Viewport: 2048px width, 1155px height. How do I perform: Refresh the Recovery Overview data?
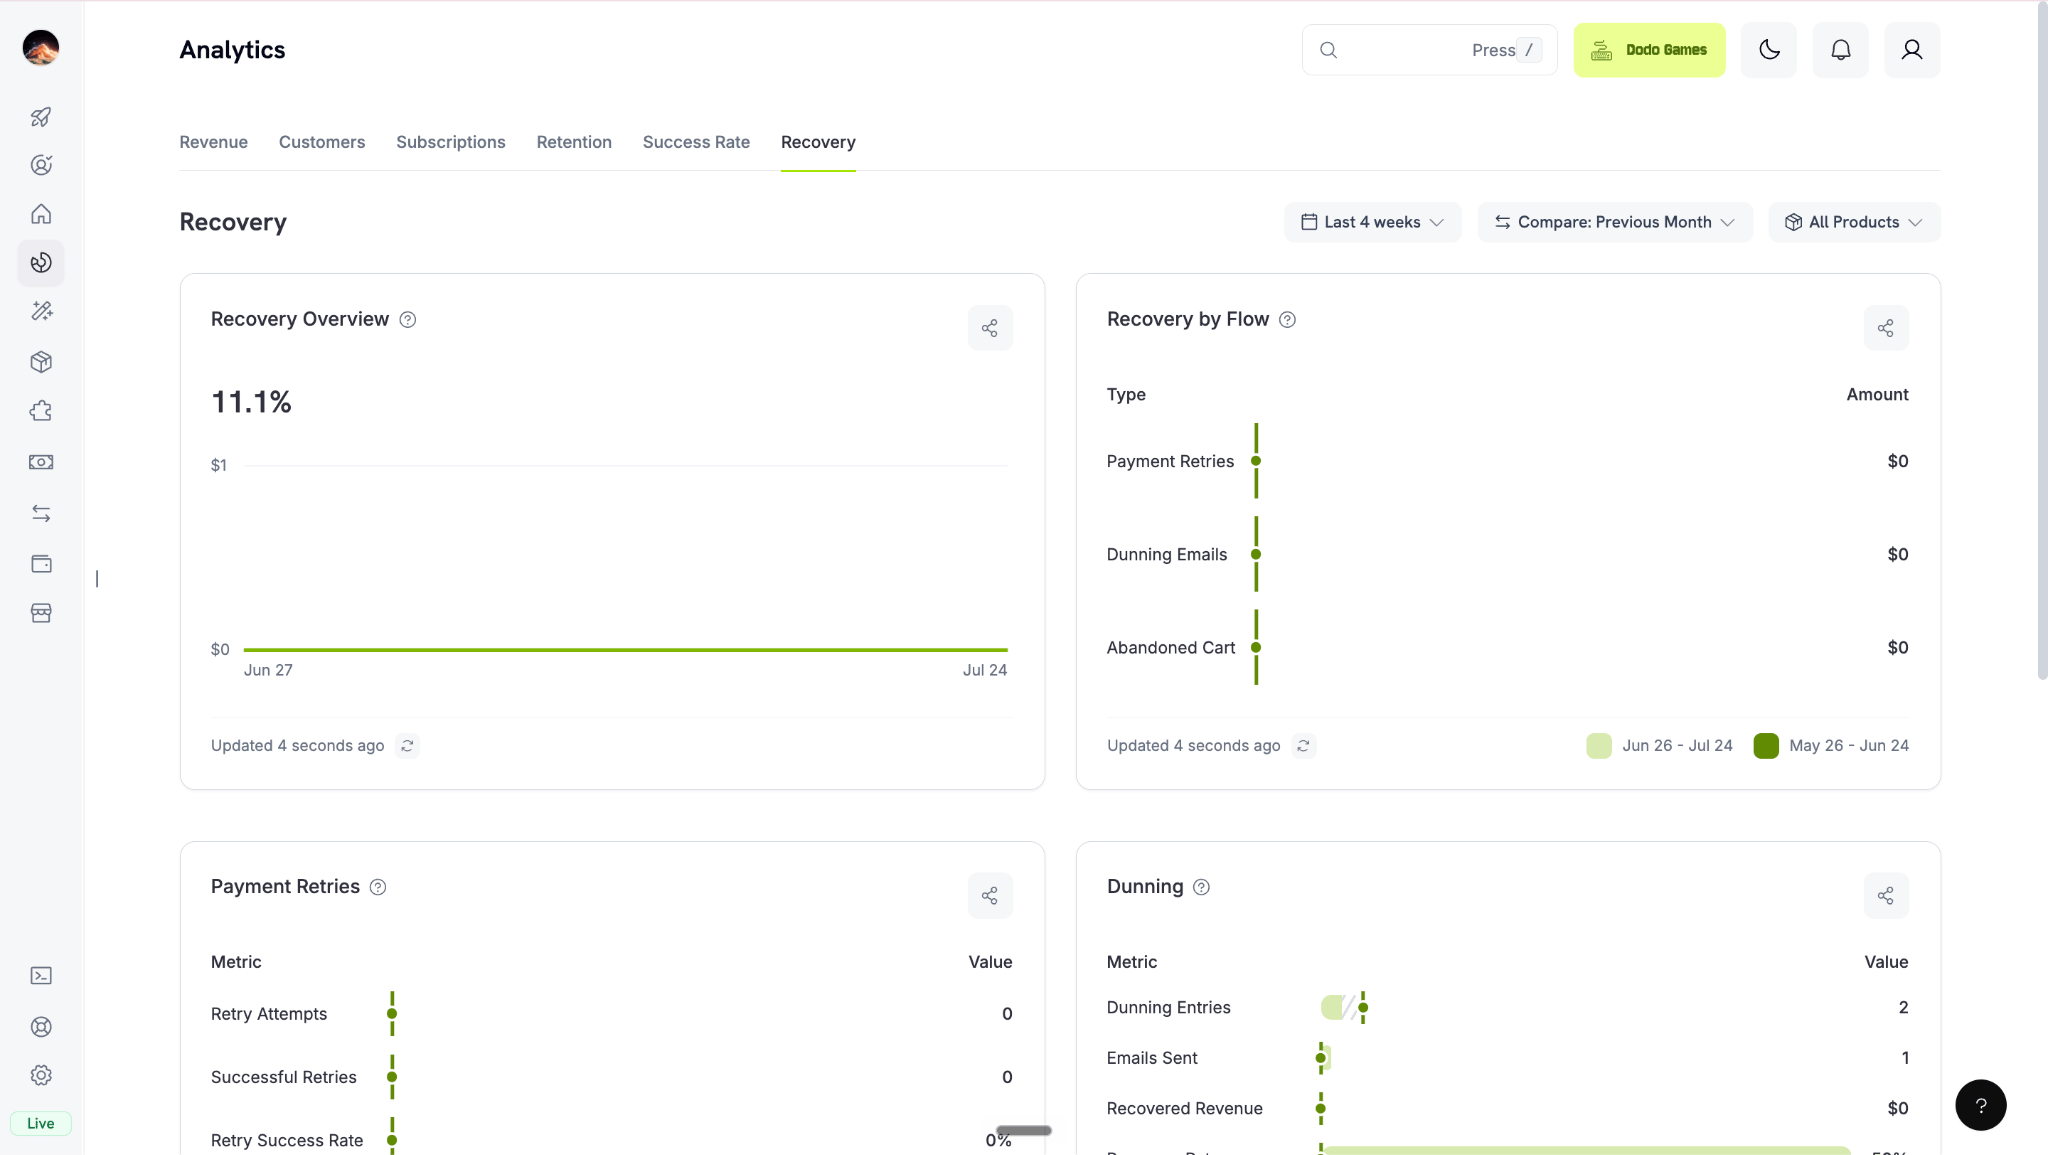(x=407, y=746)
